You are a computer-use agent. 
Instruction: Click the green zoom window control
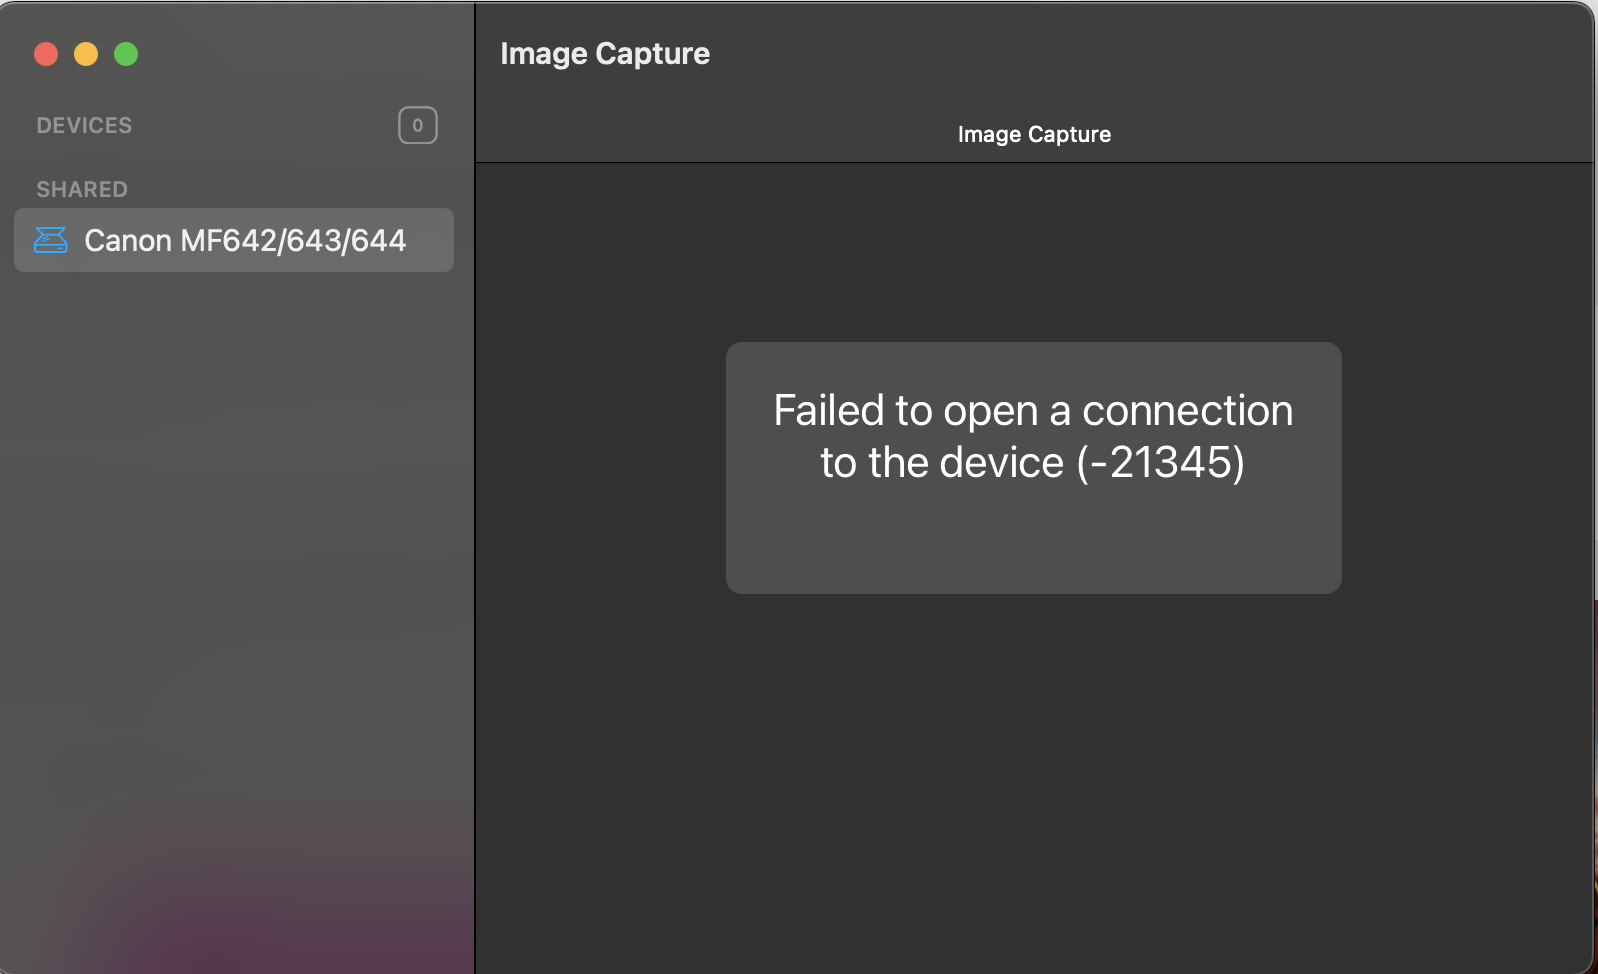tap(126, 54)
